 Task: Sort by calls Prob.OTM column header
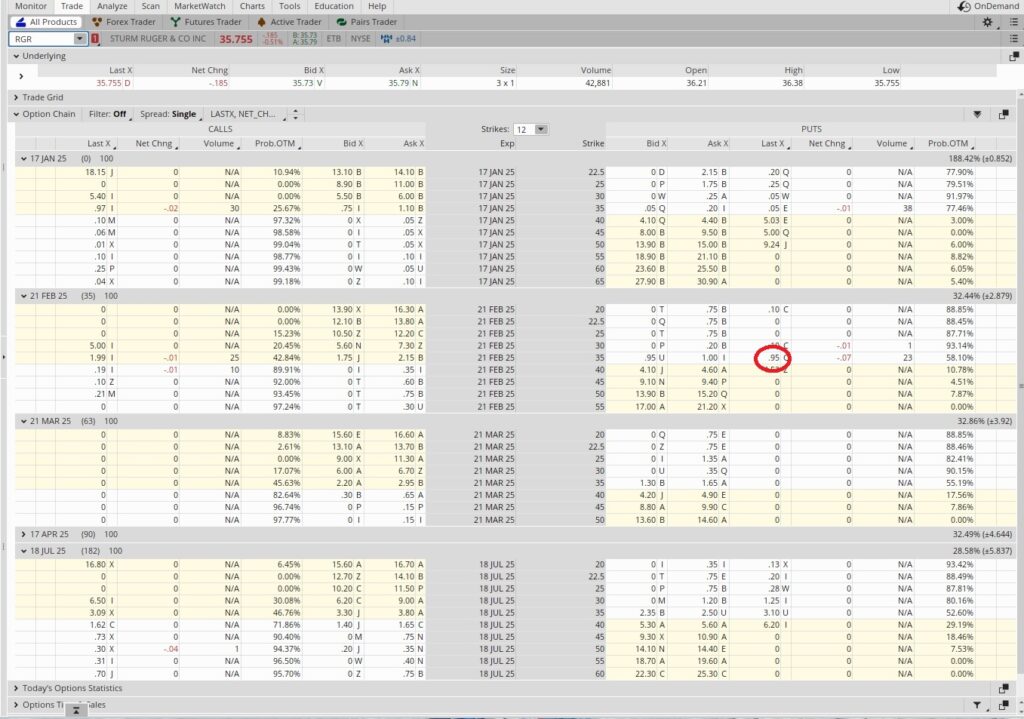(276, 144)
